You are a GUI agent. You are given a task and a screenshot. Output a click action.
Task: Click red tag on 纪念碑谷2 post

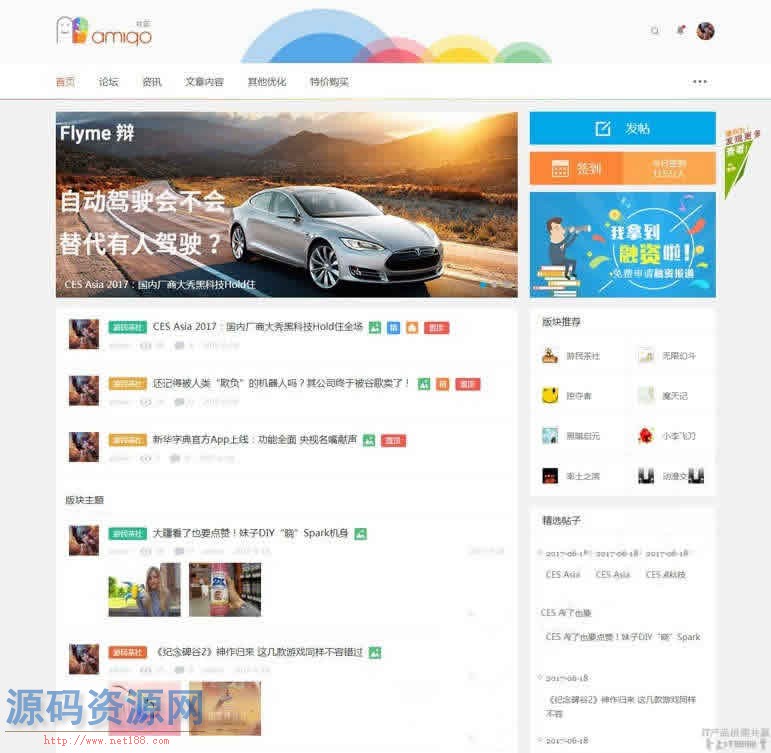tap(127, 653)
